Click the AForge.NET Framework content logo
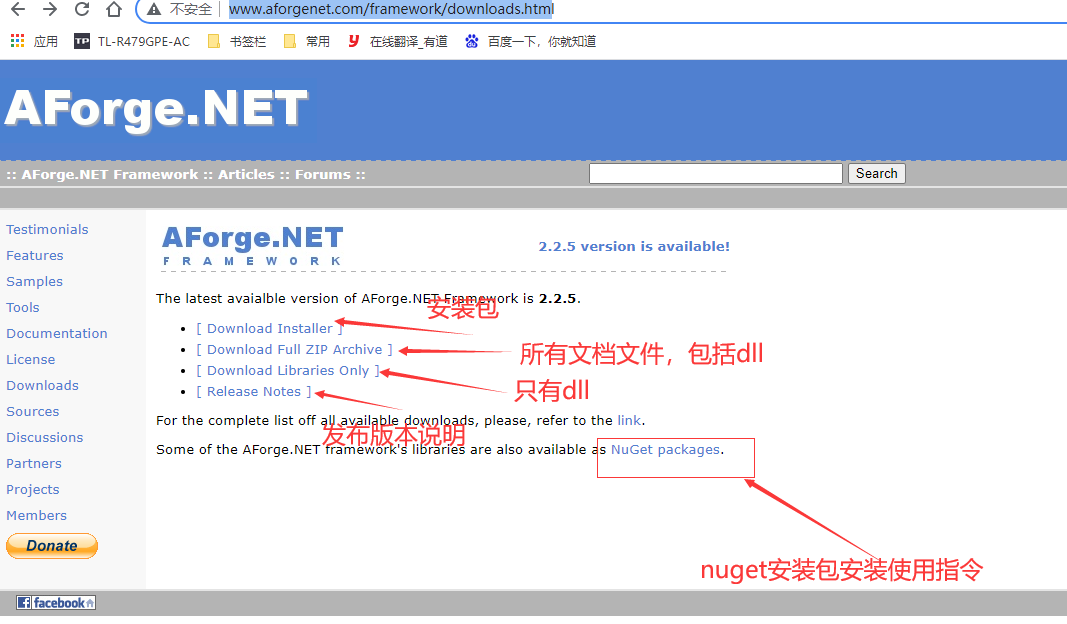The width and height of the screenshot is (1067, 624). coord(252,246)
